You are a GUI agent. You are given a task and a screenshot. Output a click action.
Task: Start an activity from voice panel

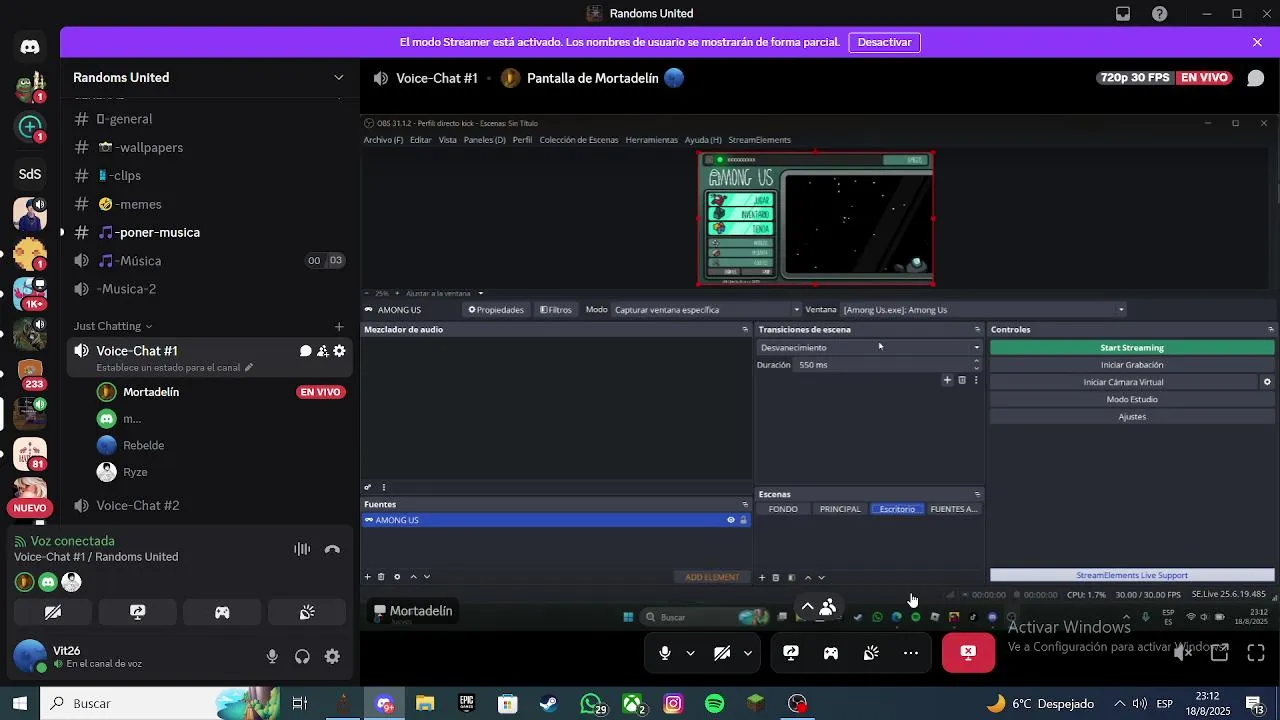point(222,612)
